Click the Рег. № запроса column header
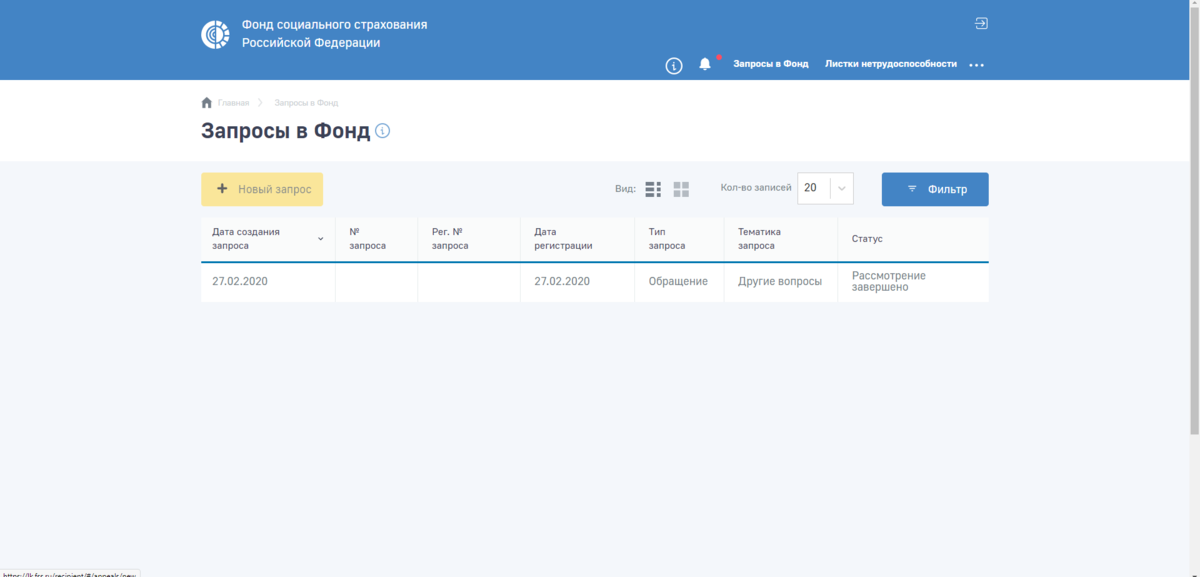Image resolution: width=1200 pixels, height=577 pixels. coord(469,238)
